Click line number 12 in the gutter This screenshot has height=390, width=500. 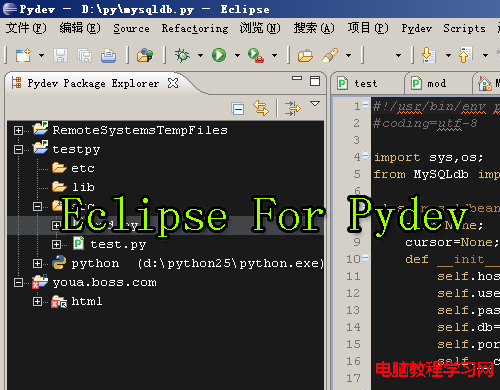(x=353, y=293)
